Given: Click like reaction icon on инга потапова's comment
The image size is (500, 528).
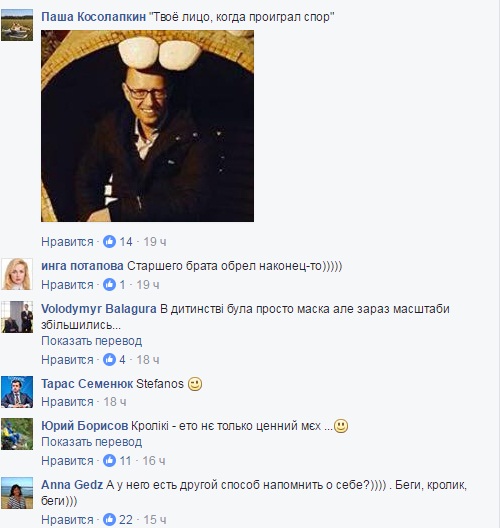Looking at the screenshot, I should click(109, 285).
